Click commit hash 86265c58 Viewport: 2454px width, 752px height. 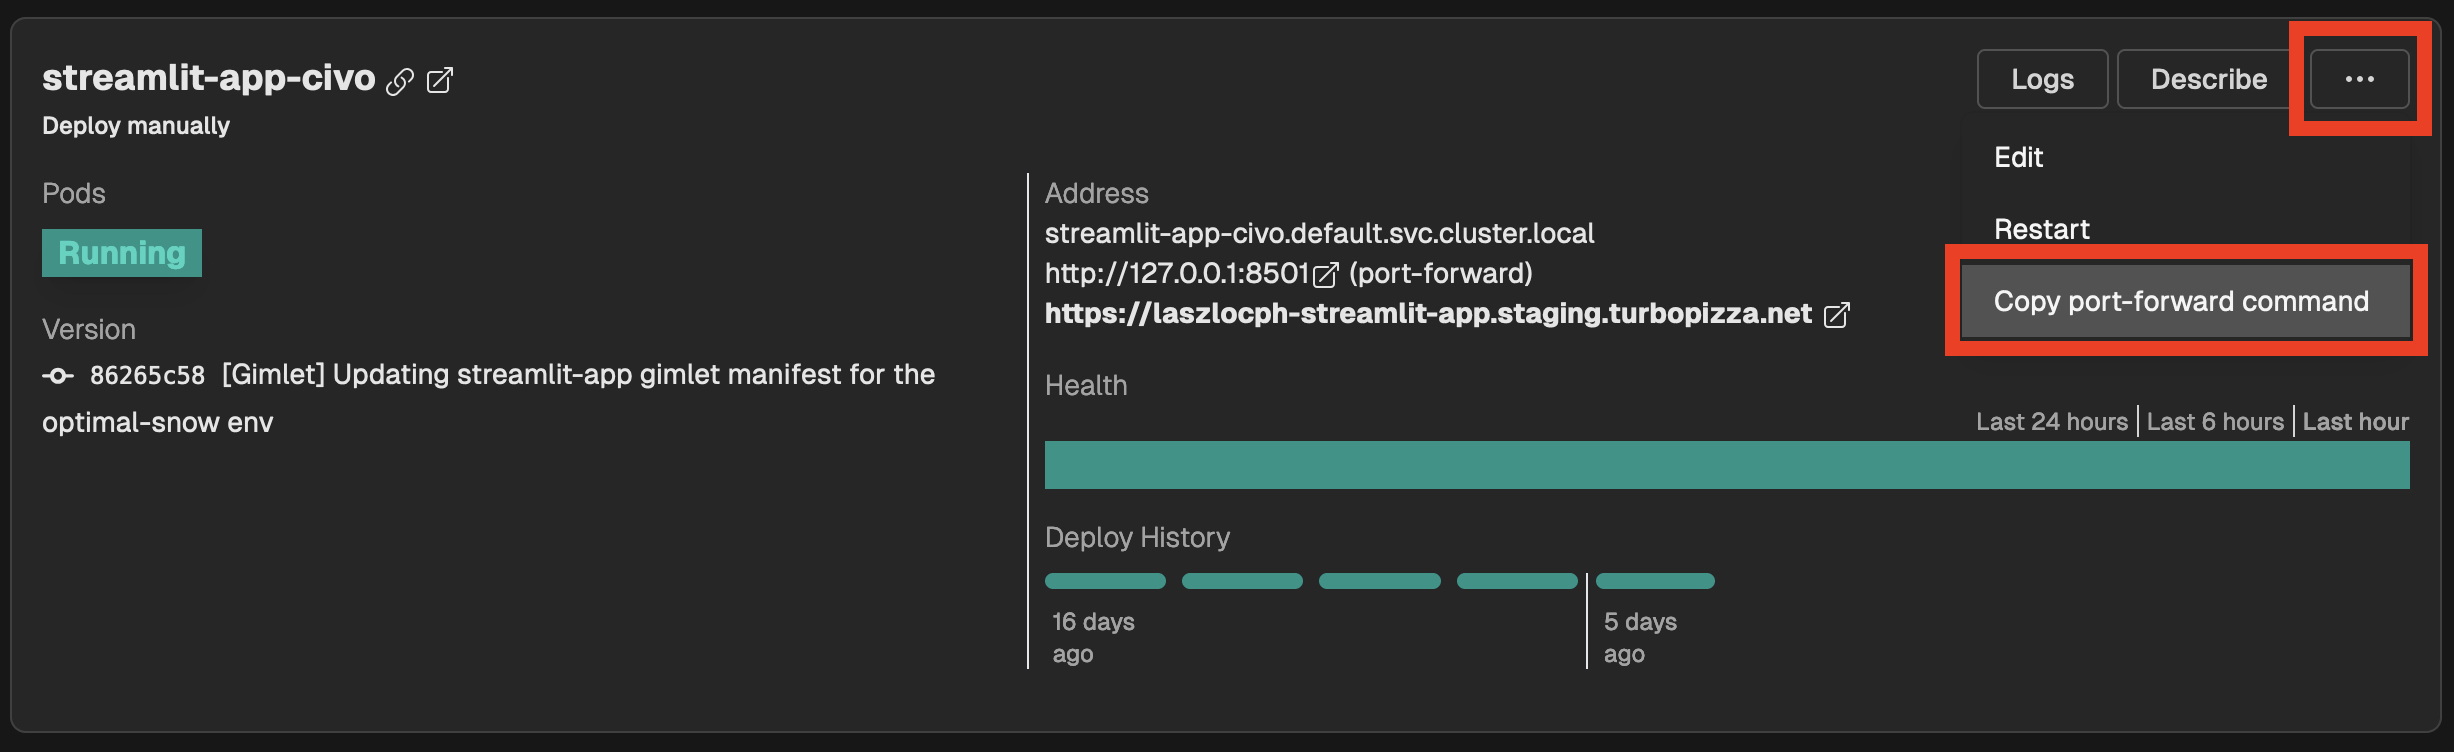tap(147, 376)
